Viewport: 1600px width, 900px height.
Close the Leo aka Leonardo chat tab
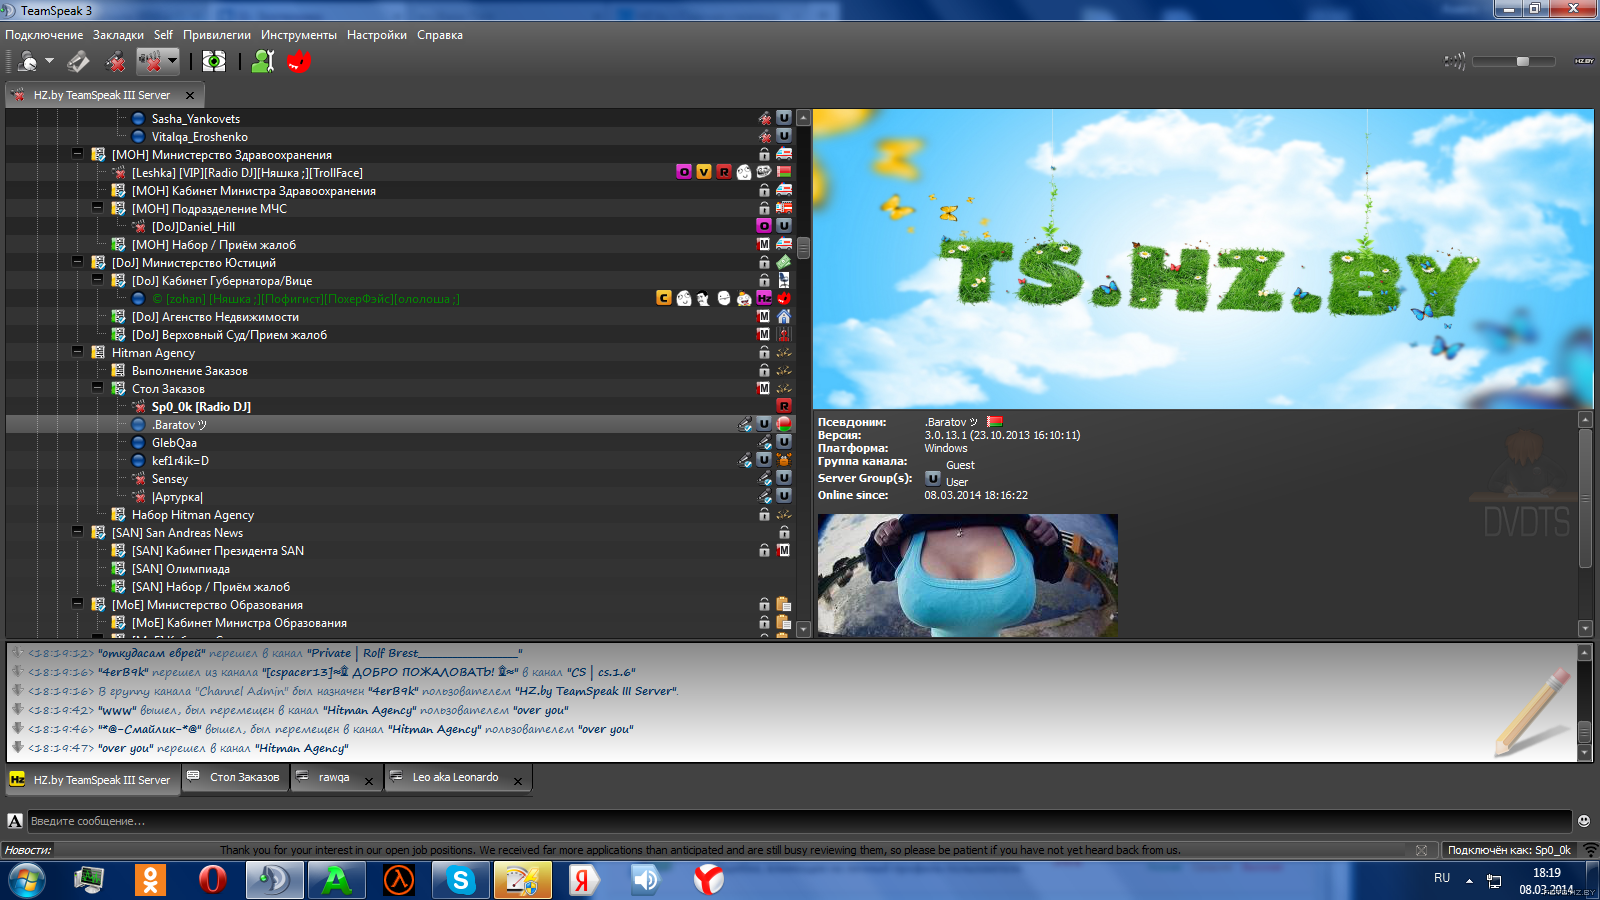(518, 781)
